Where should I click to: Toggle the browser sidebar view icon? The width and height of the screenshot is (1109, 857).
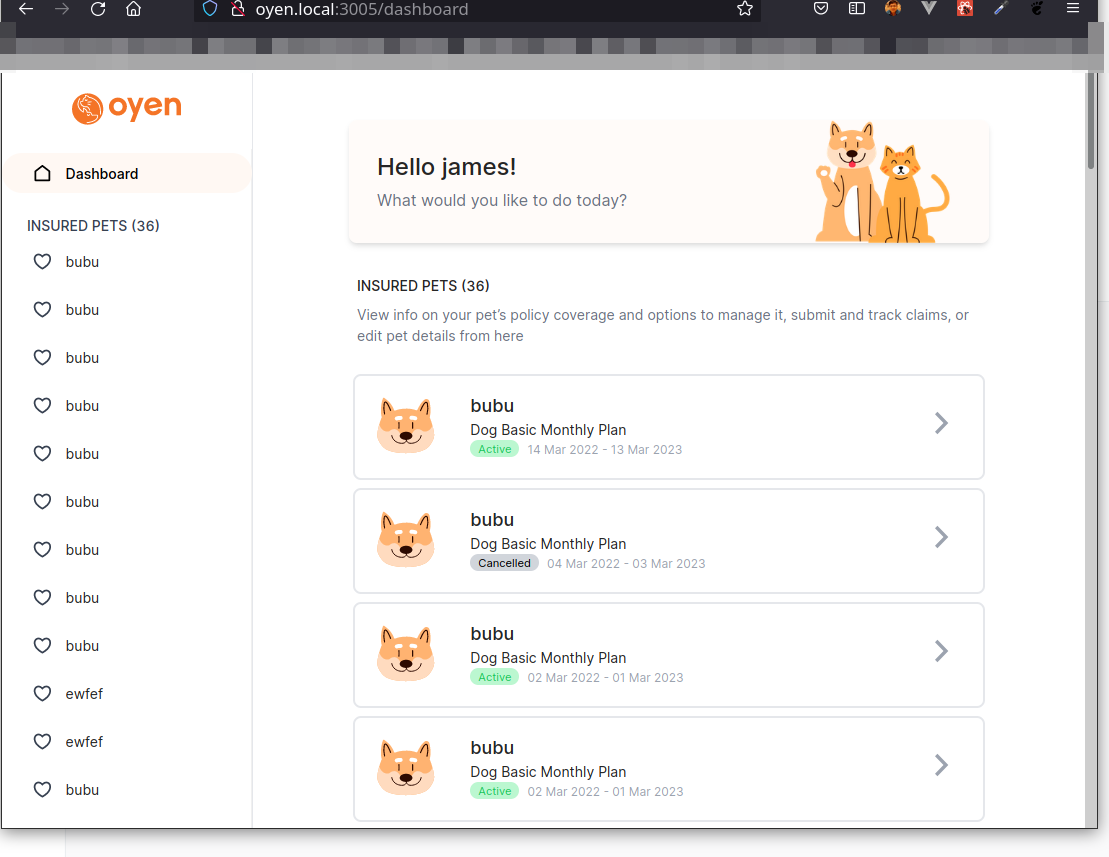tap(857, 9)
